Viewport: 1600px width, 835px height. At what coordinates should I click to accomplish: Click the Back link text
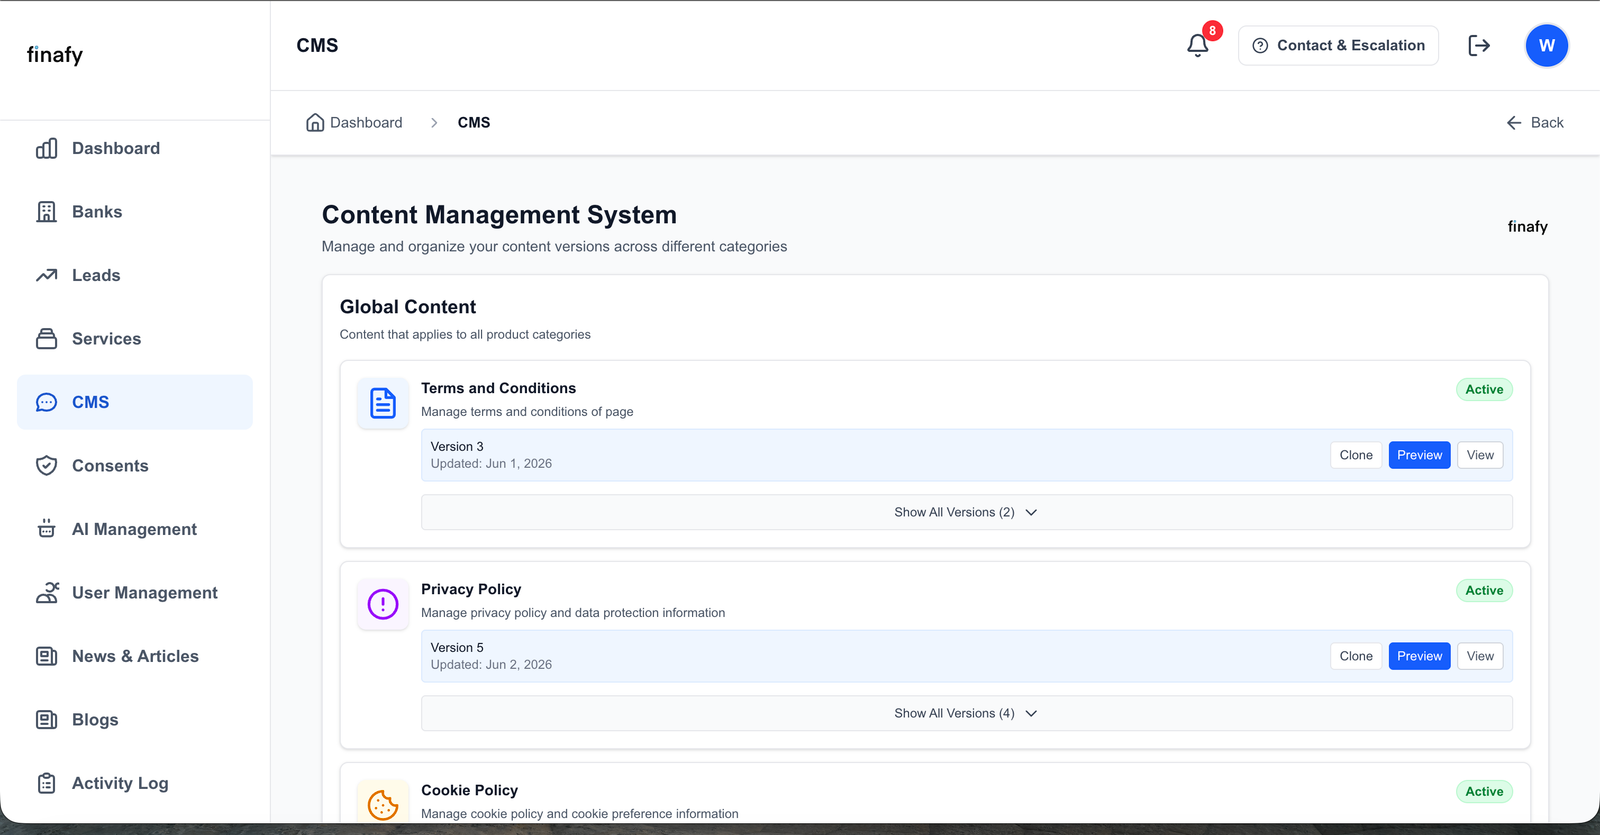(x=1547, y=123)
